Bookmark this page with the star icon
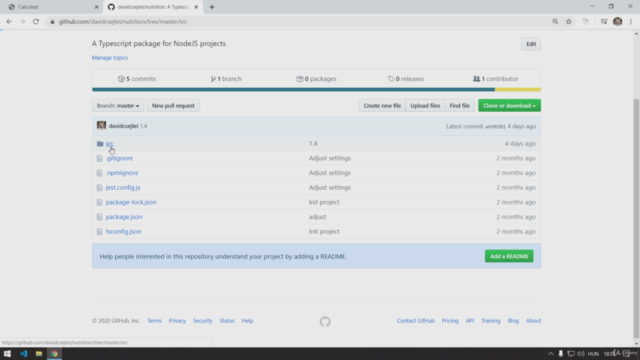 tap(569, 22)
